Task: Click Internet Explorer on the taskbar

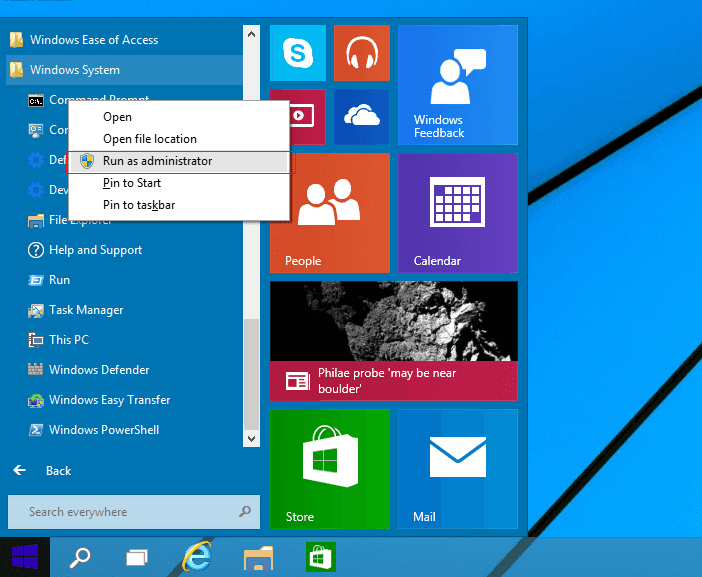Action: pyautogui.click(x=198, y=556)
